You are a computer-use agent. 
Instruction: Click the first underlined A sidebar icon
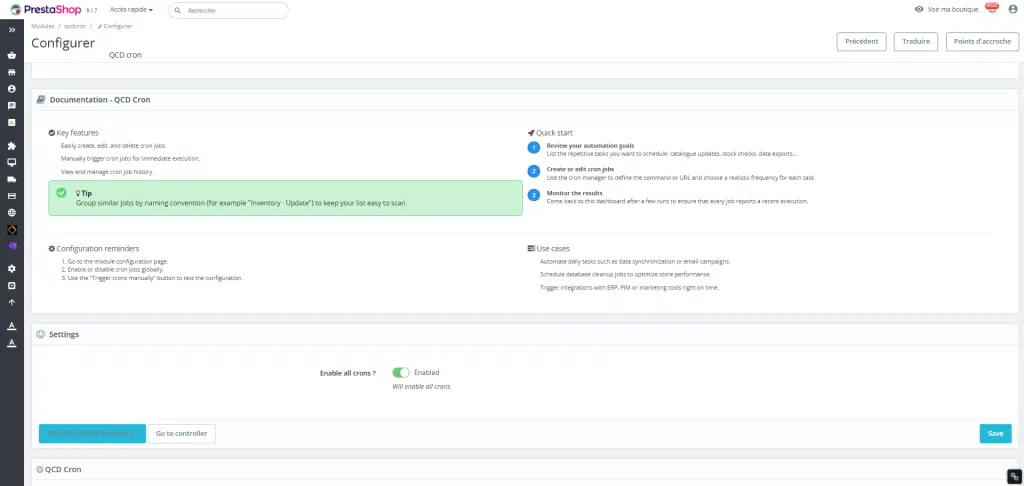[12, 326]
